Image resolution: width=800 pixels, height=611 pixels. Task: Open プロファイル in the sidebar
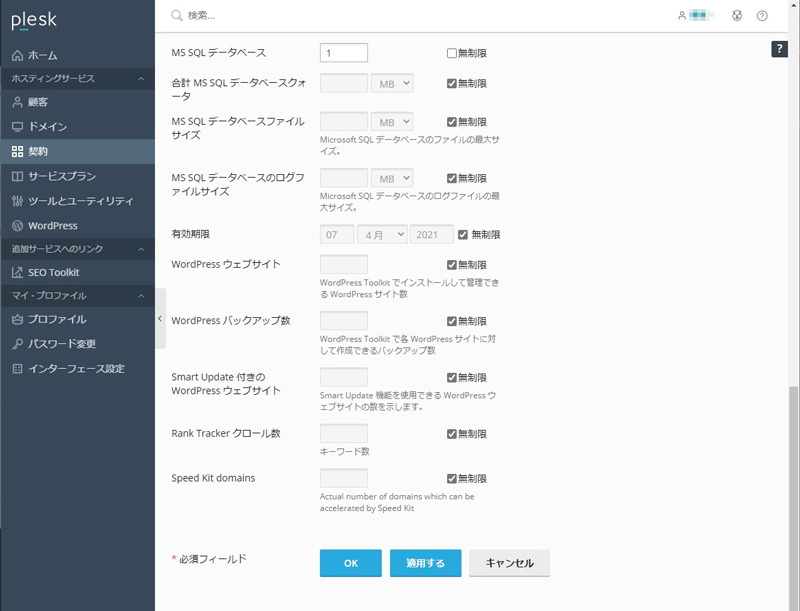click(x=78, y=319)
